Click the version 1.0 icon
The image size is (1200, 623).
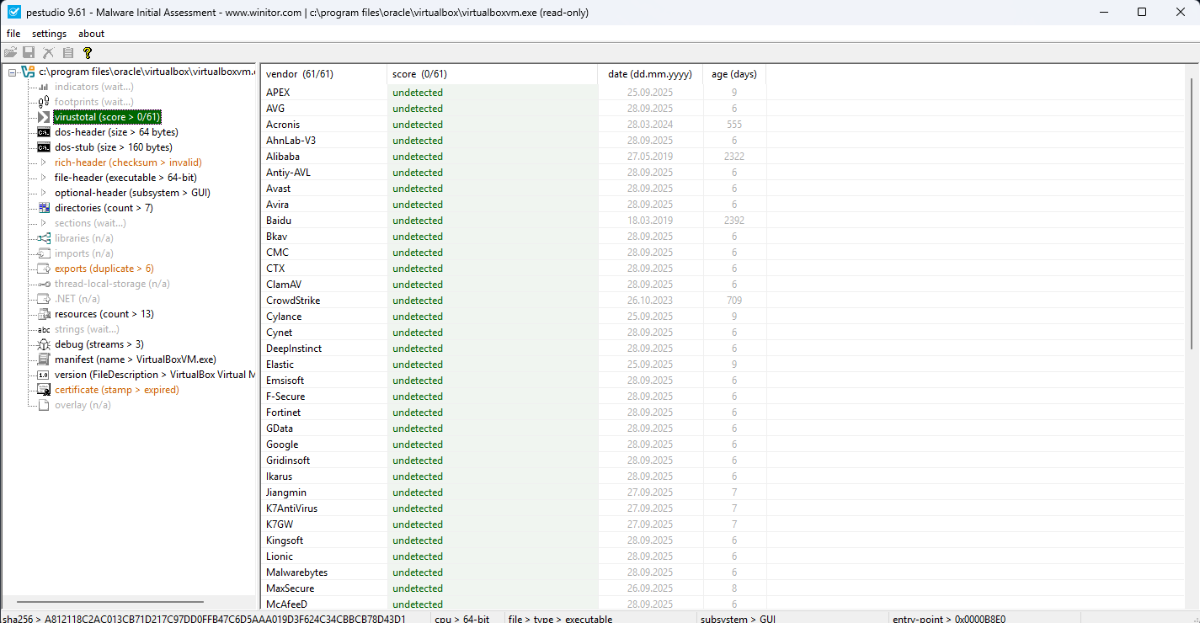[44, 375]
